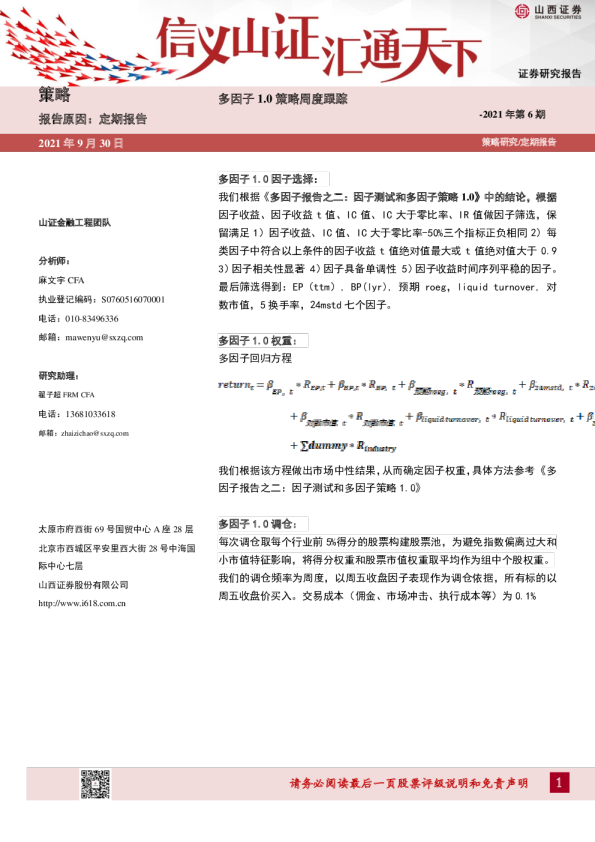The height and width of the screenshot is (842, 595).
Task: Click the red page number 1 box
Action: pyautogui.click(x=559, y=783)
